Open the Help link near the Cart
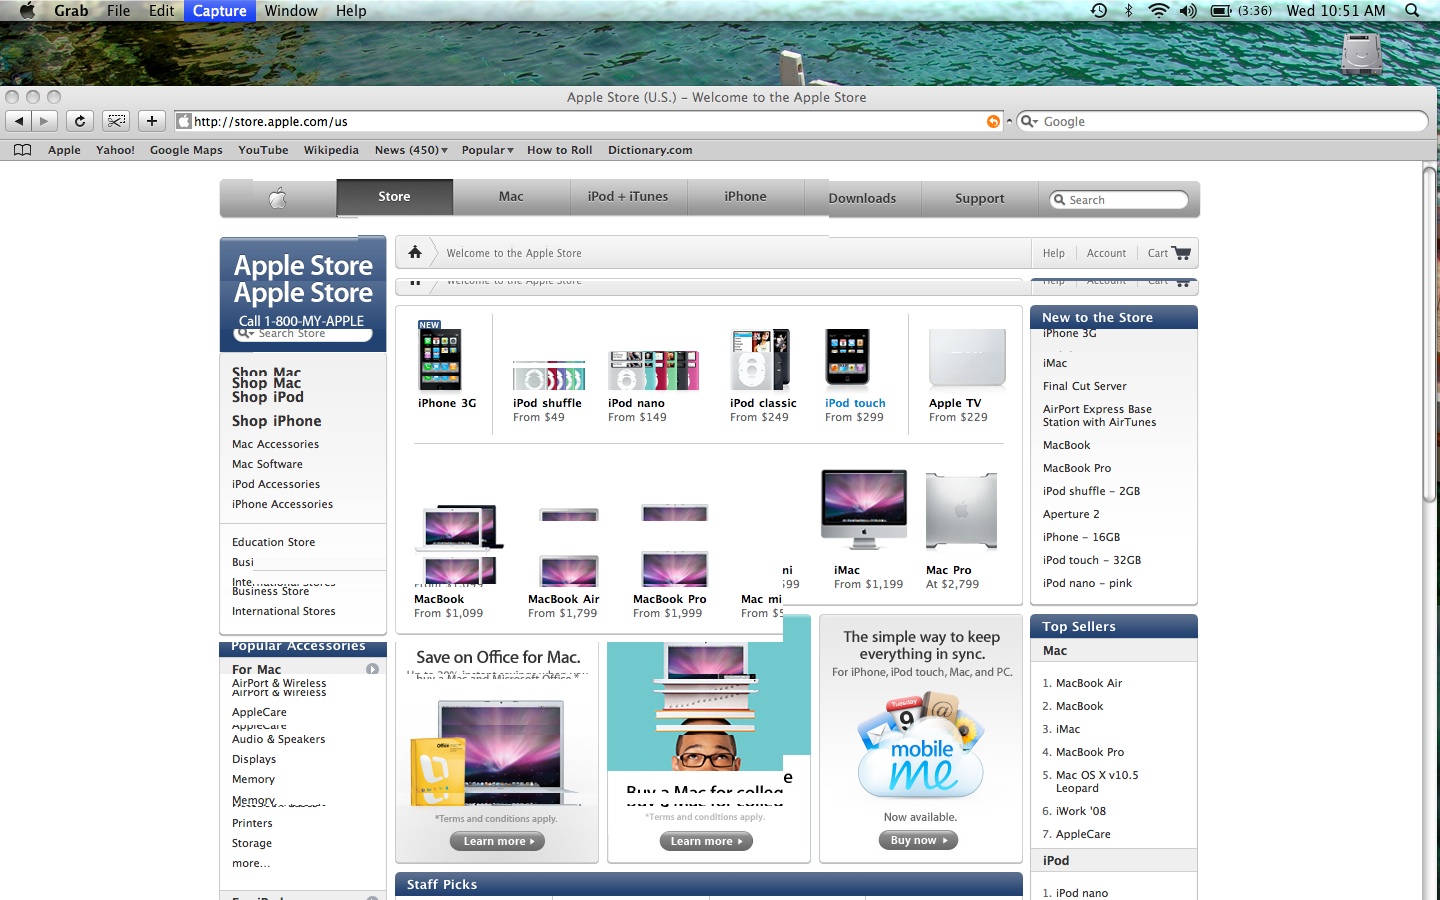Image resolution: width=1440 pixels, height=900 pixels. point(1053,253)
